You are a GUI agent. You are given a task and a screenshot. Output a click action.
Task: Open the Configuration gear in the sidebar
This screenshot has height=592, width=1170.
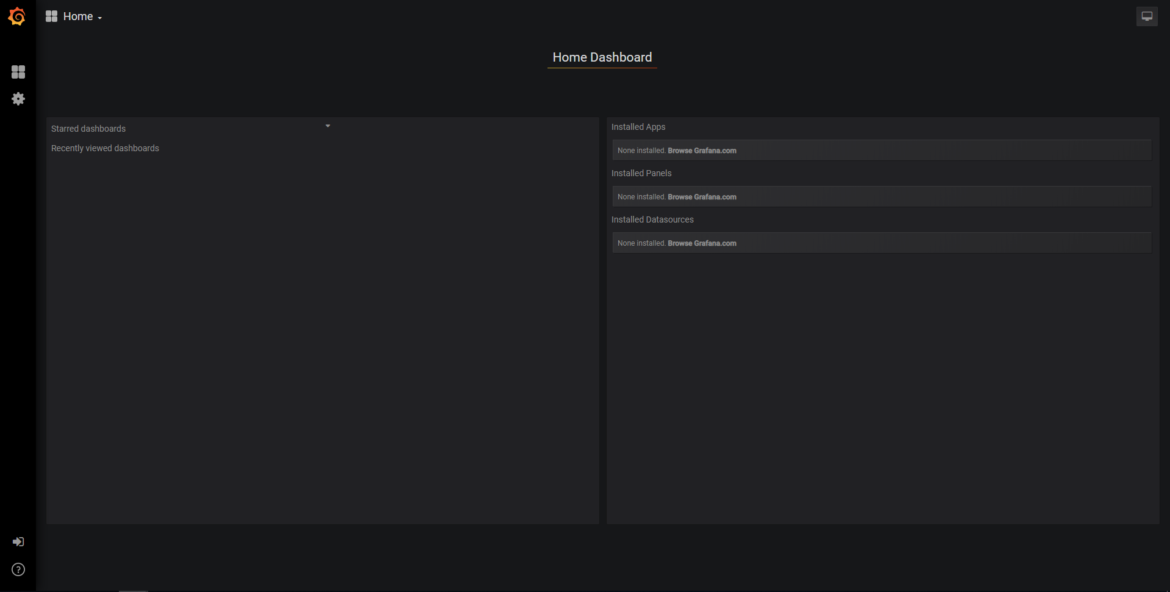click(17, 98)
